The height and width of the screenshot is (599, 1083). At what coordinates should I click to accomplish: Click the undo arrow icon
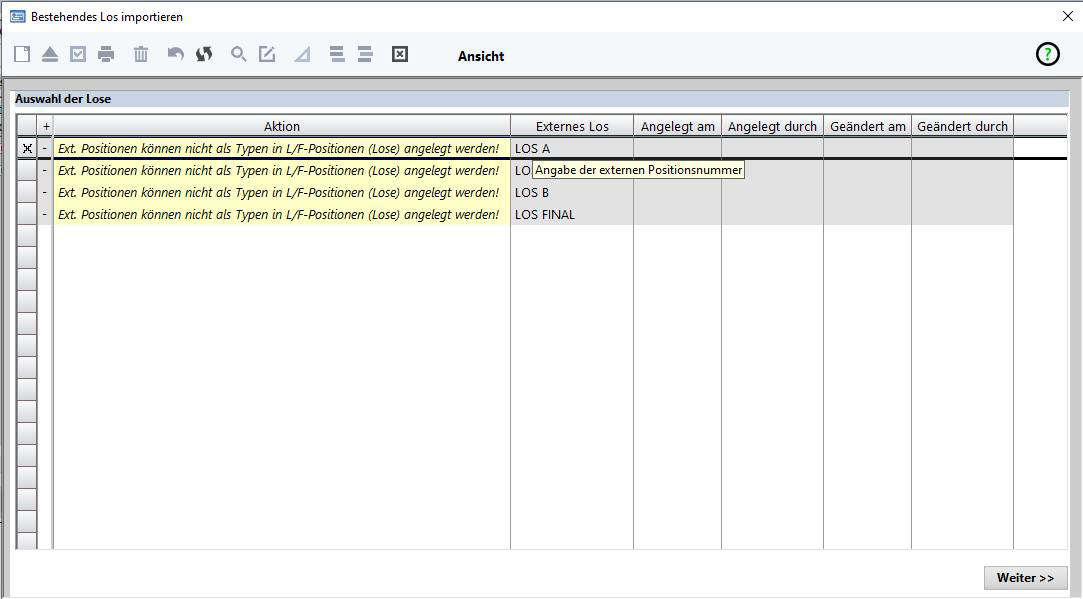point(176,55)
